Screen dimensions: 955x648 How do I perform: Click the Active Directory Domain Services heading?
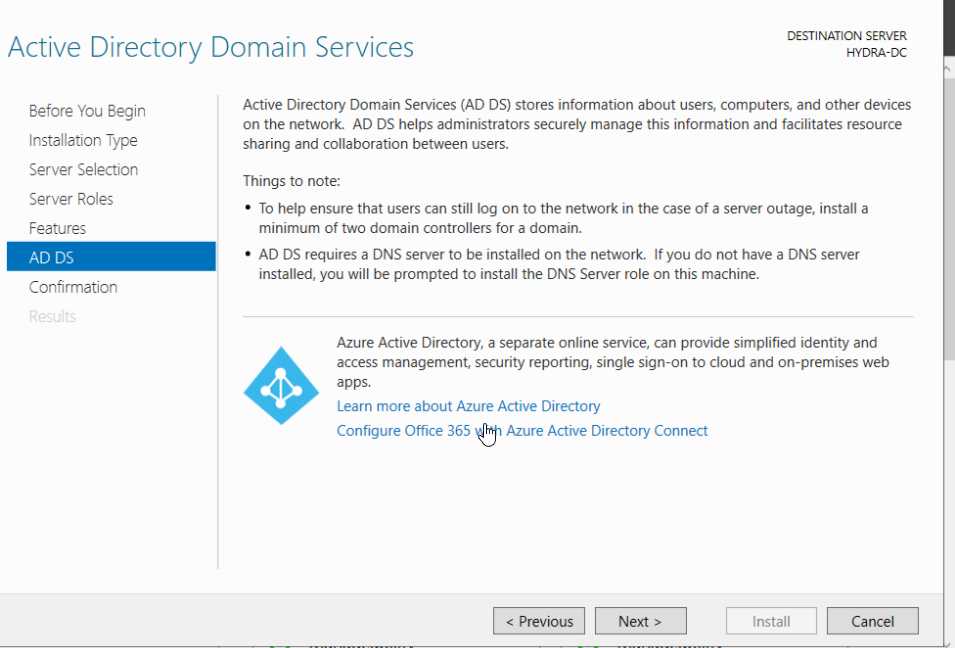coord(210,47)
